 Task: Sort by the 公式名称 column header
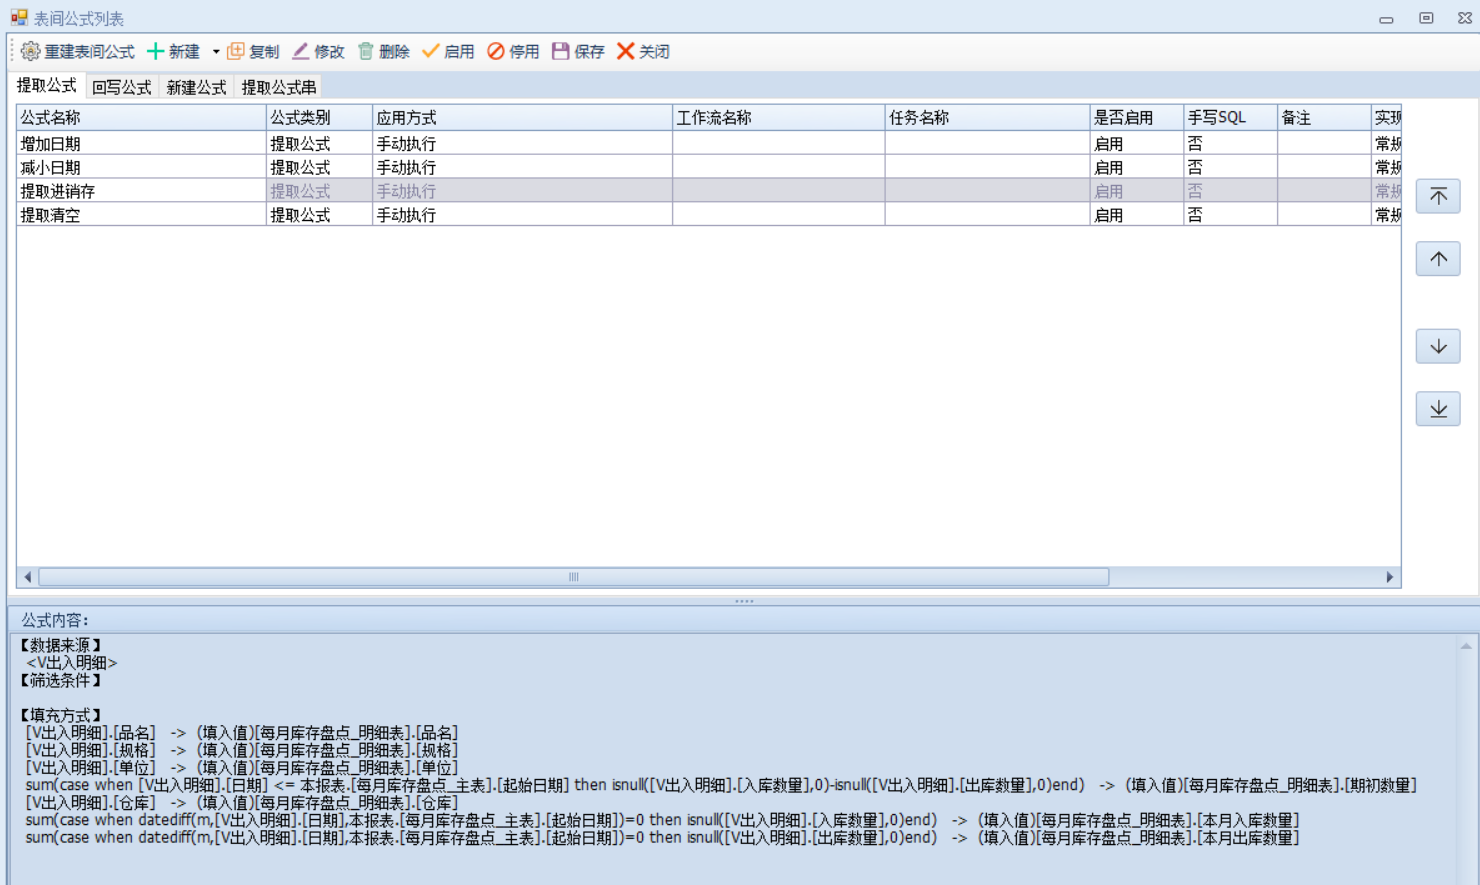[x=140, y=118]
